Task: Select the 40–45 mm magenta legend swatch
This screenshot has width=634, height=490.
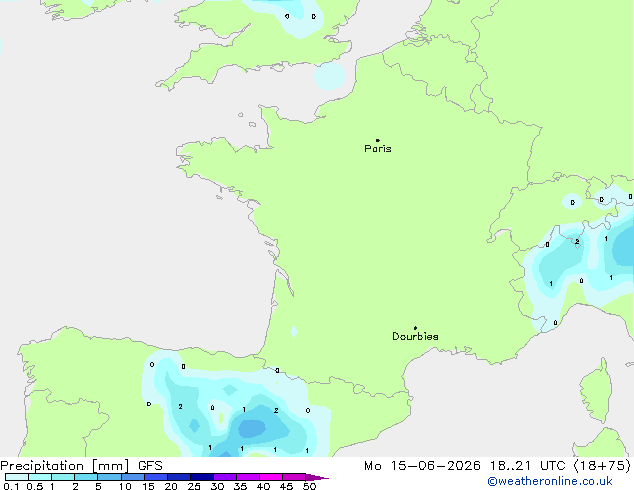Action: tap(271, 477)
